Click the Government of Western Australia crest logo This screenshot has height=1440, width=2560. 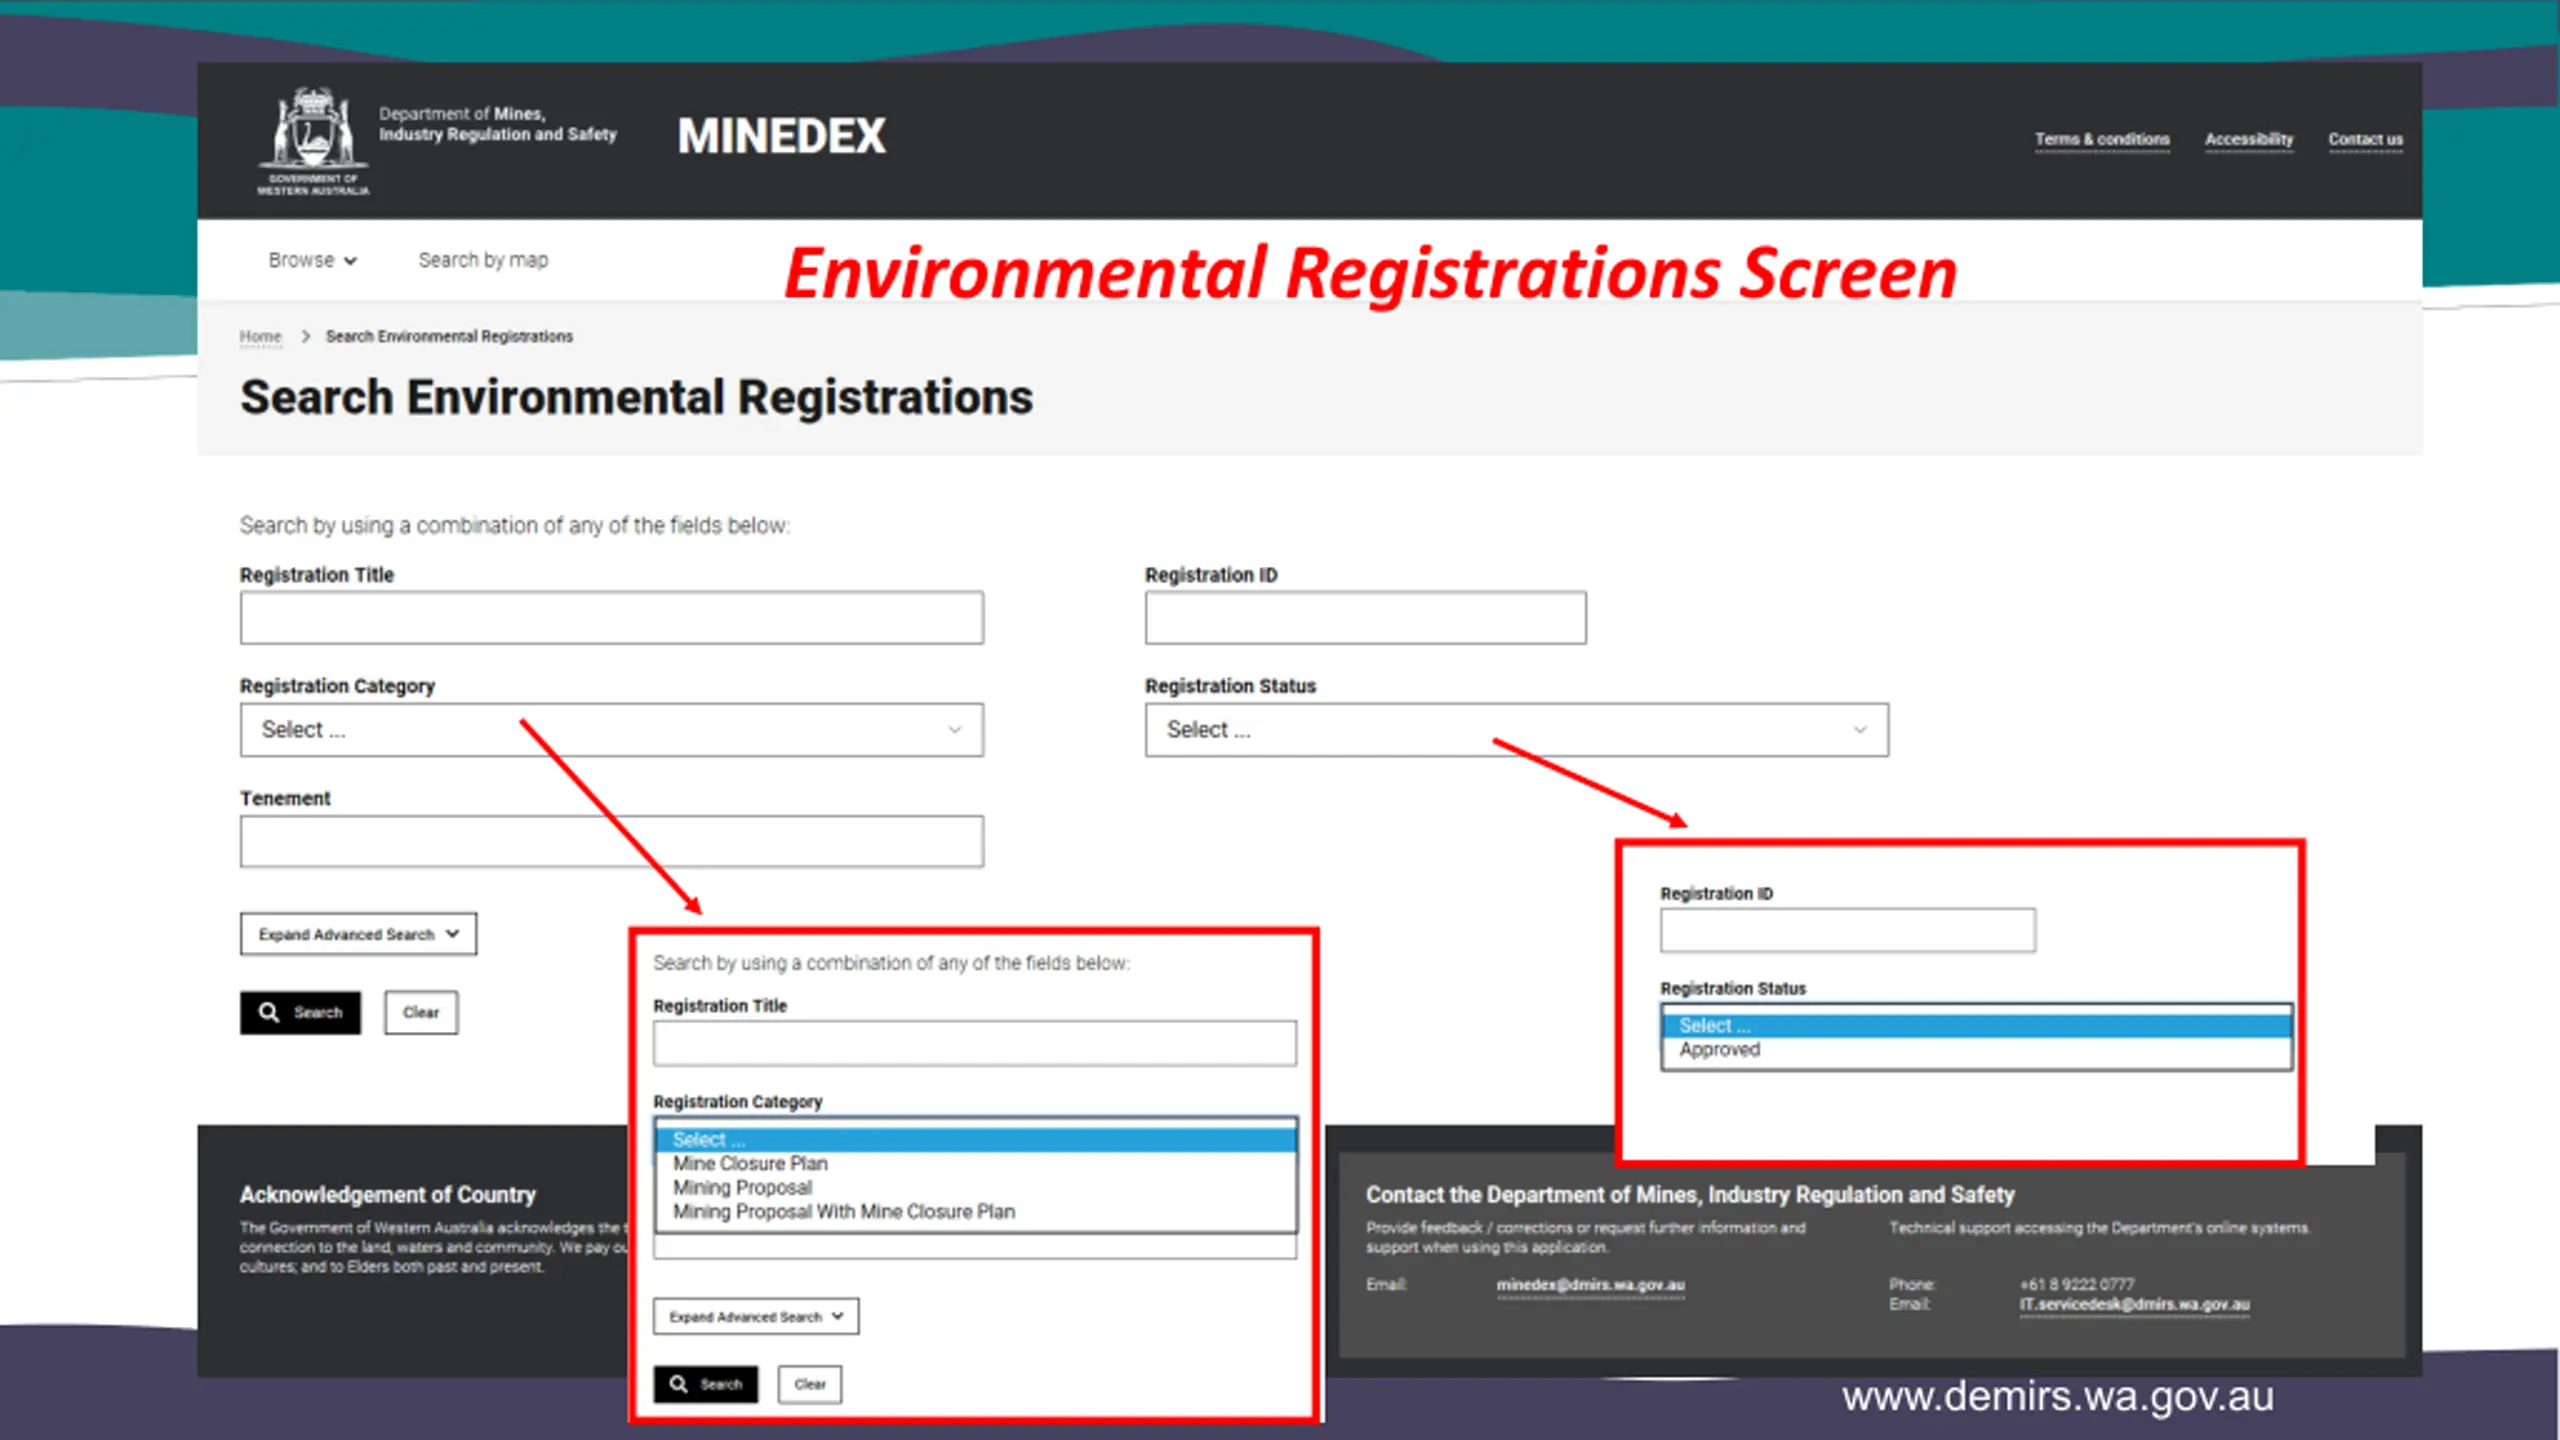(314, 140)
